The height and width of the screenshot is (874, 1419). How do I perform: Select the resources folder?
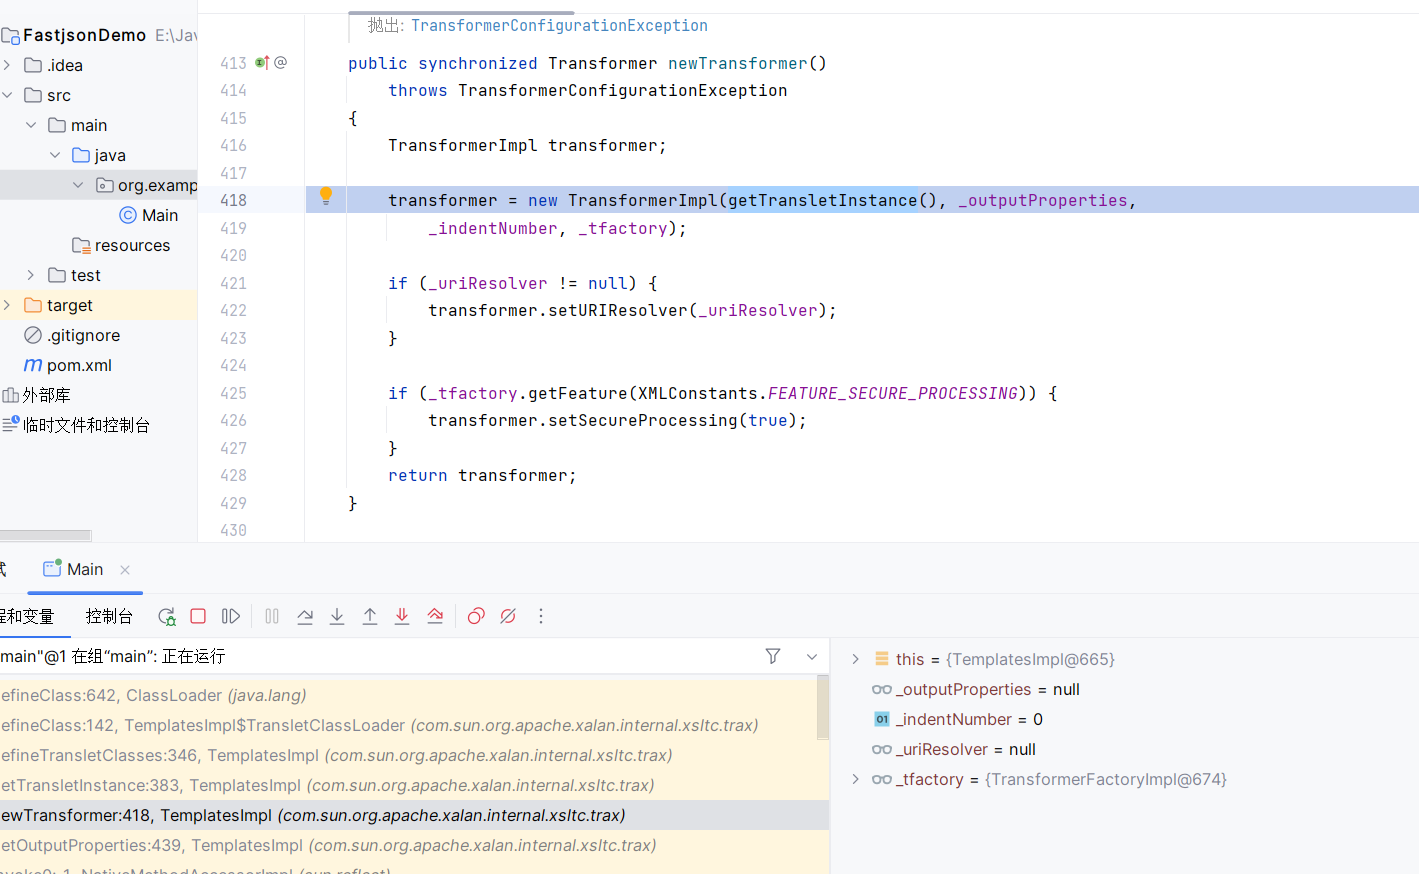click(x=121, y=245)
